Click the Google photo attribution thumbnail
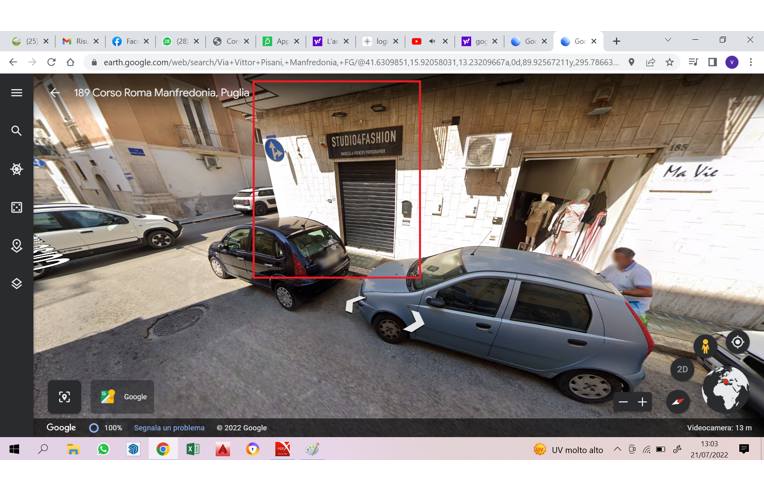Screen dimensions: 764x492 click(123, 396)
